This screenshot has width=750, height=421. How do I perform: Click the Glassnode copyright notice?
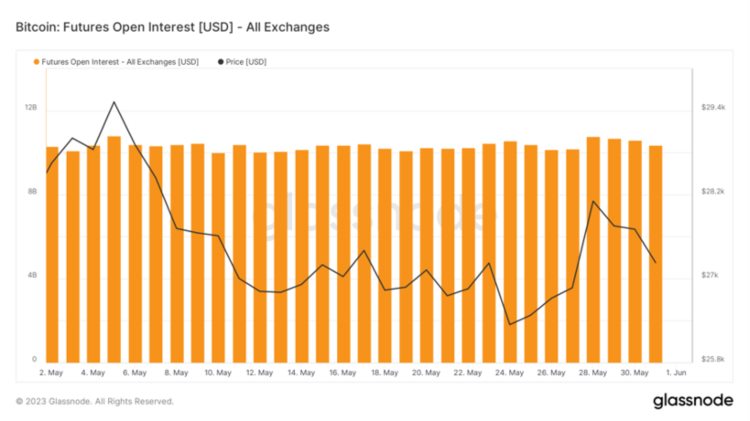click(x=94, y=401)
